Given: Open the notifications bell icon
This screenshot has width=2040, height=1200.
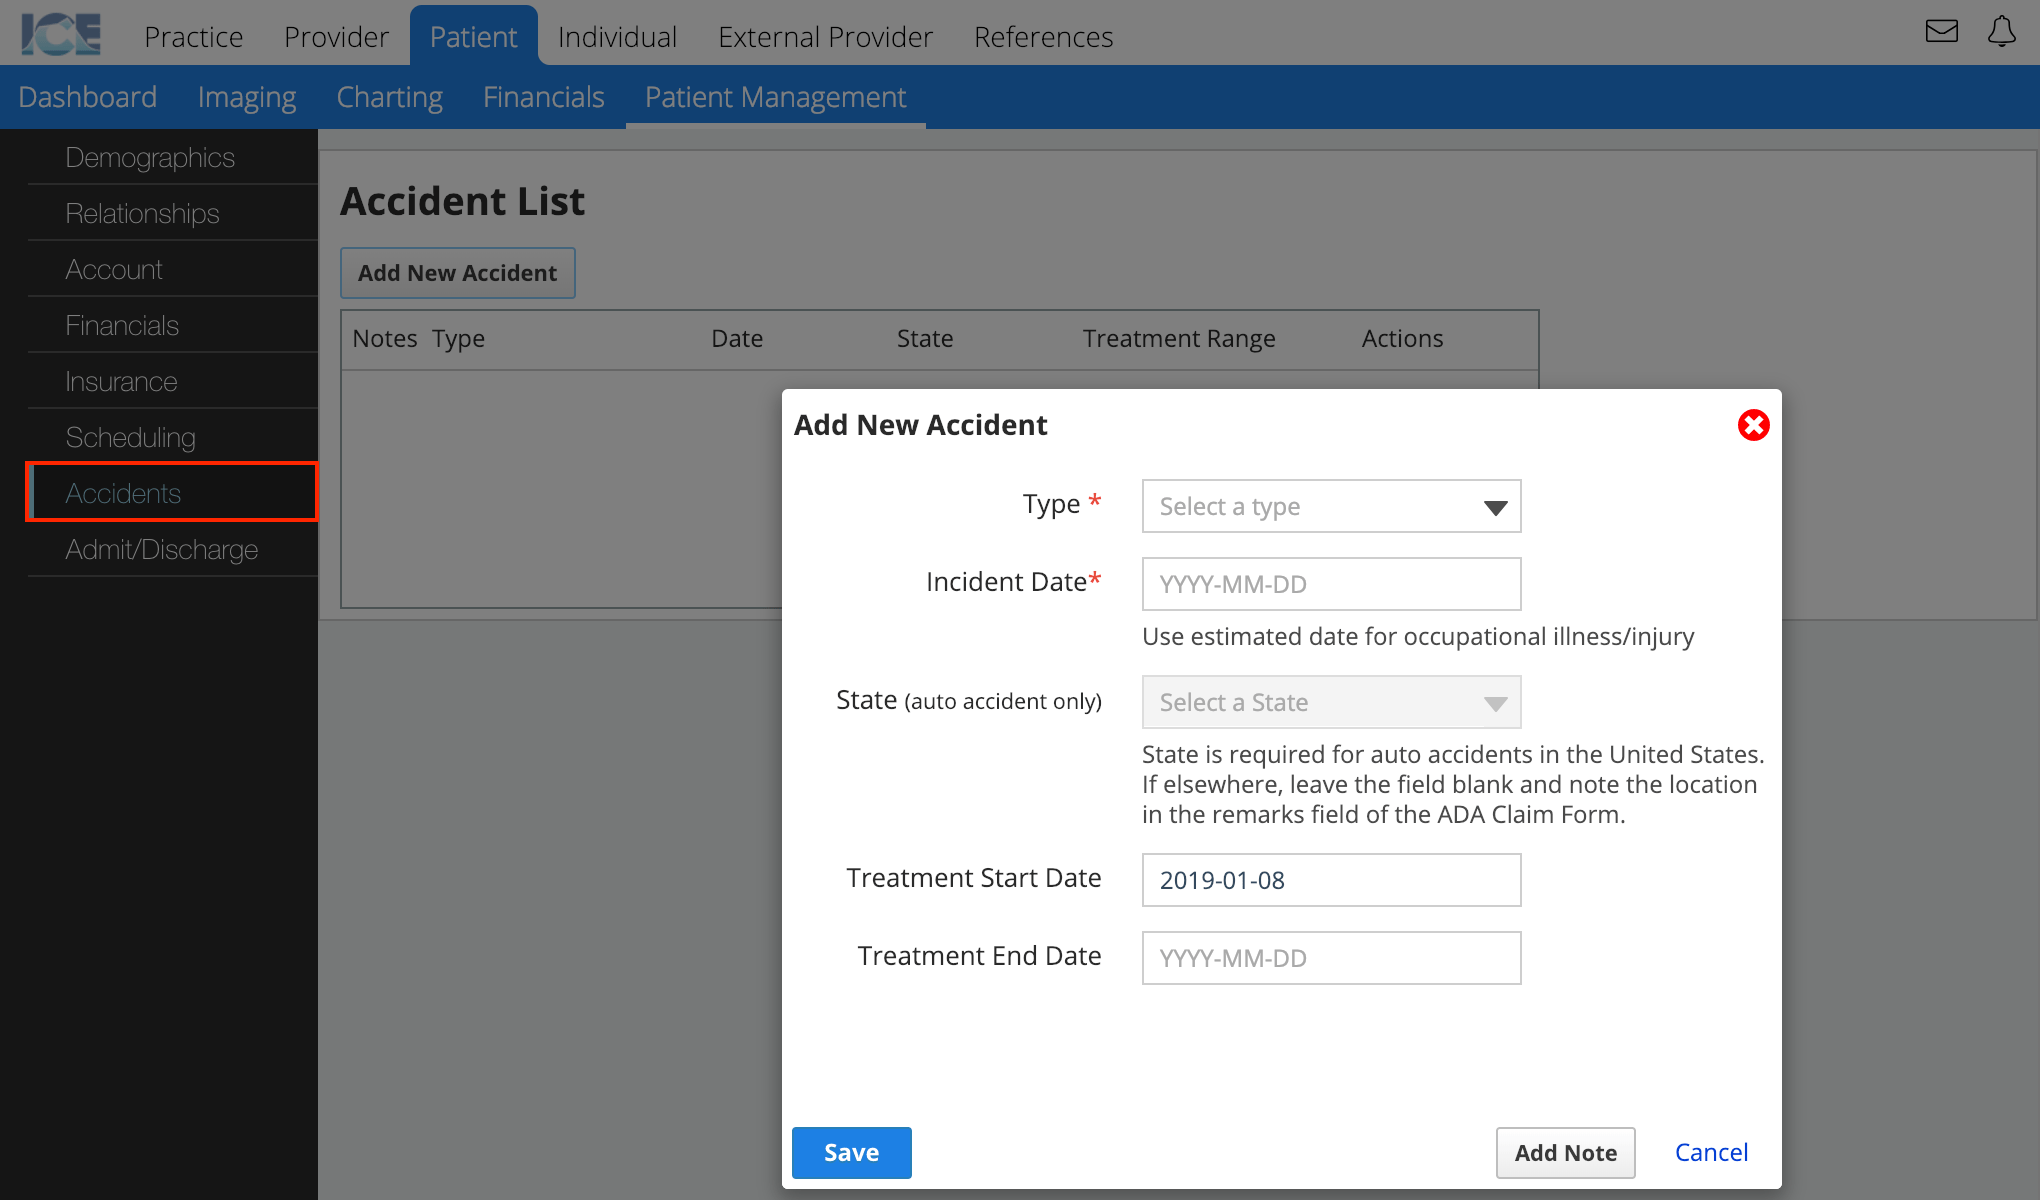Looking at the screenshot, I should (2001, 32).
